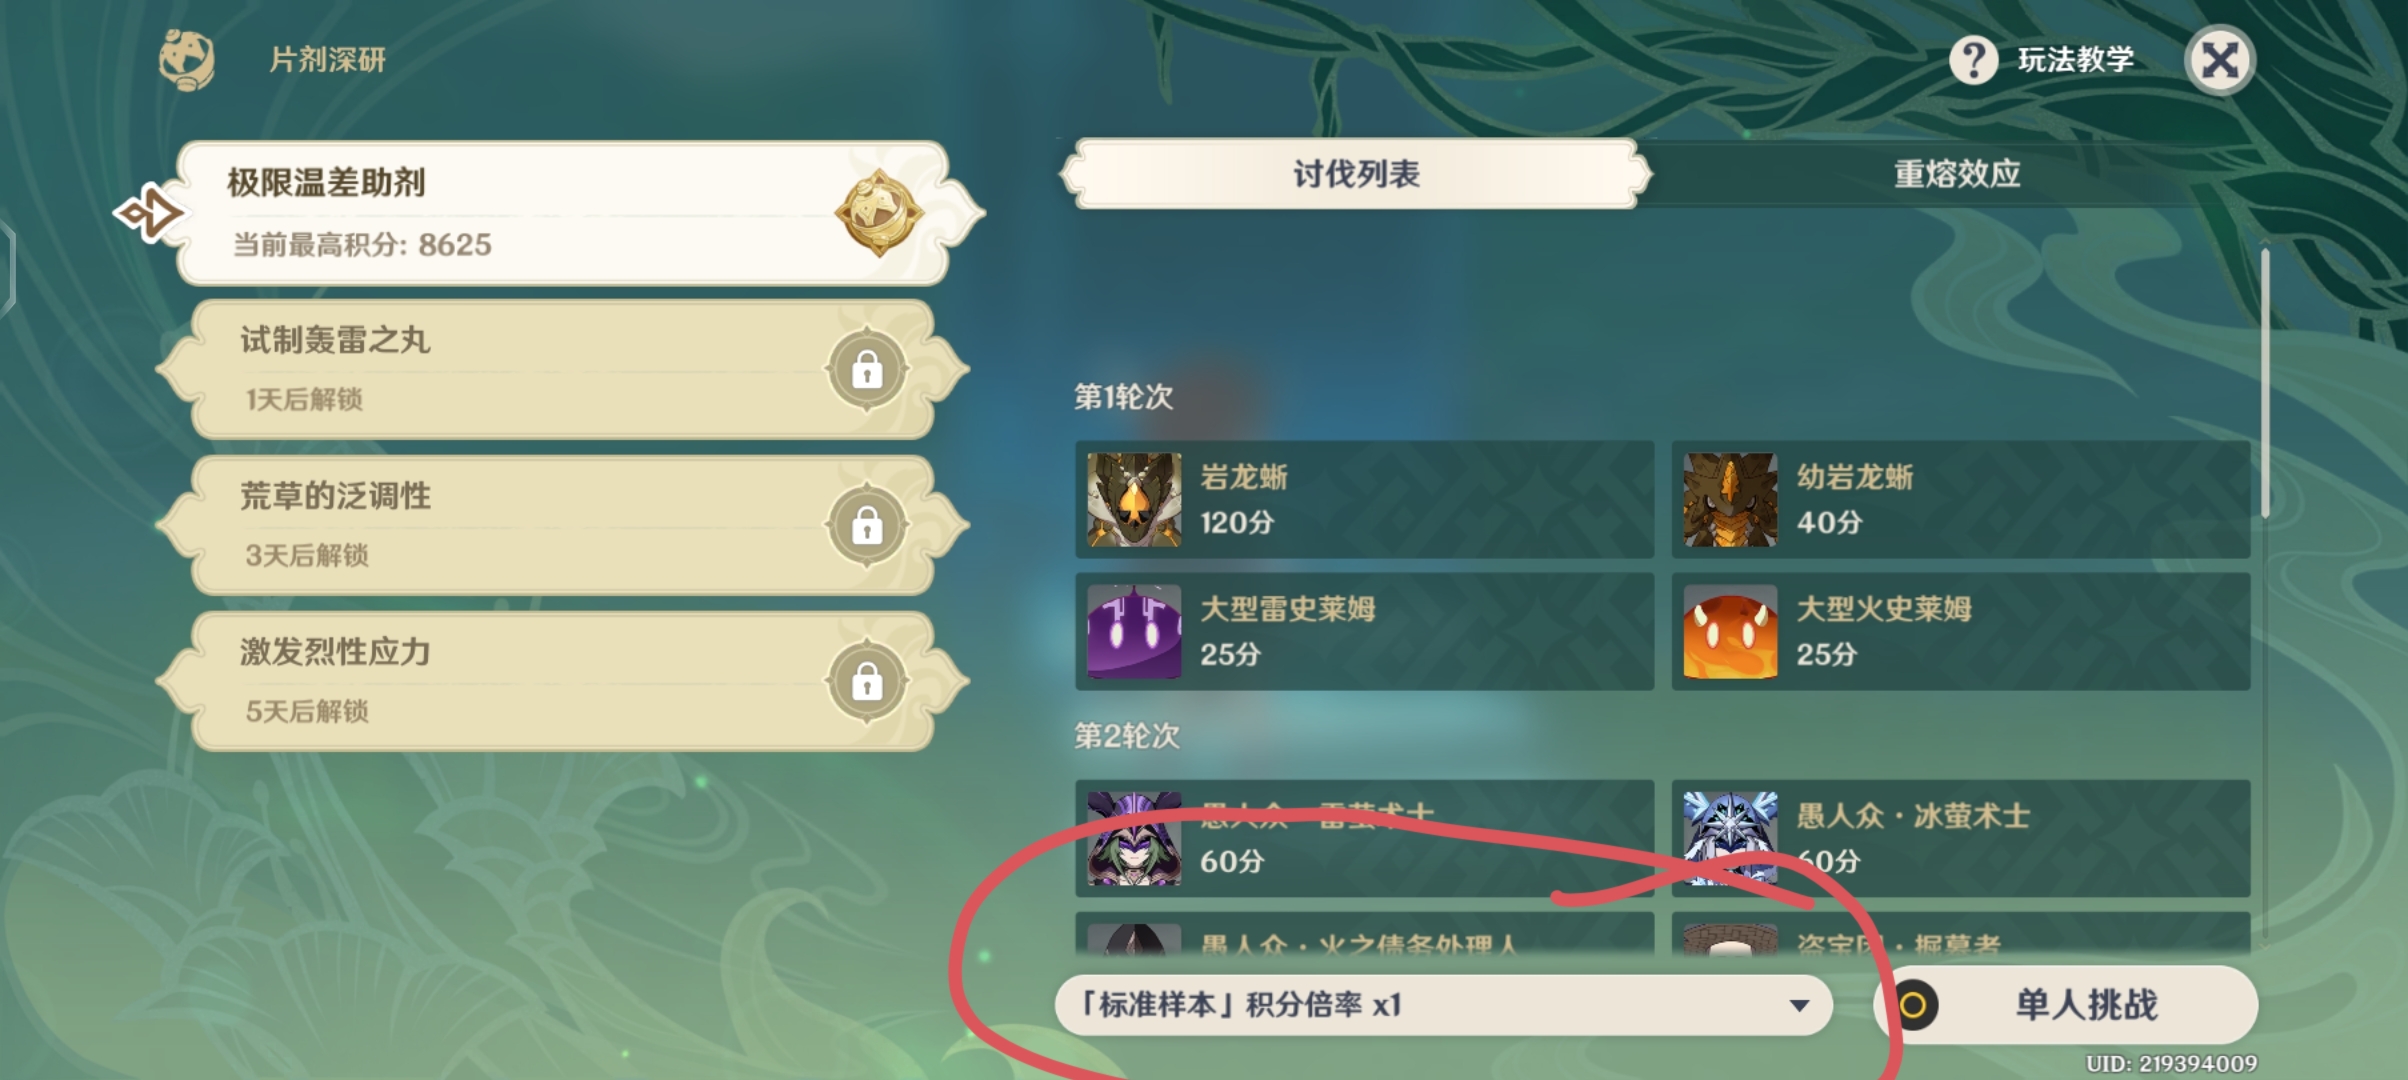Close the event panel with X
2408x1080 pixels.
[x=2219, y=61]
